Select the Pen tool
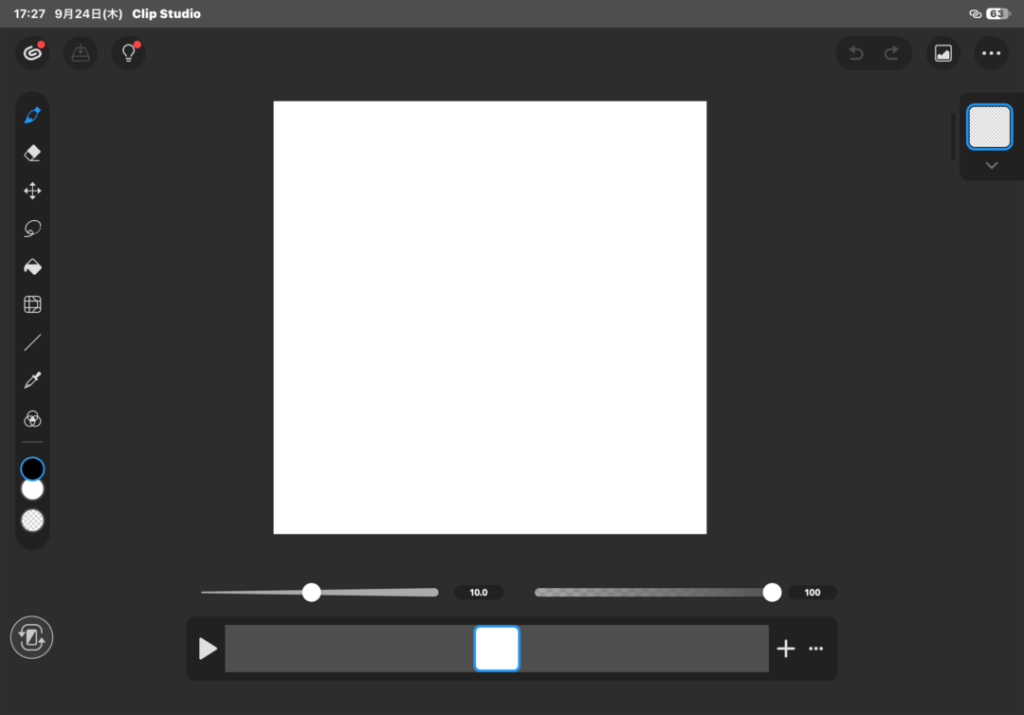 click(33, 116)
